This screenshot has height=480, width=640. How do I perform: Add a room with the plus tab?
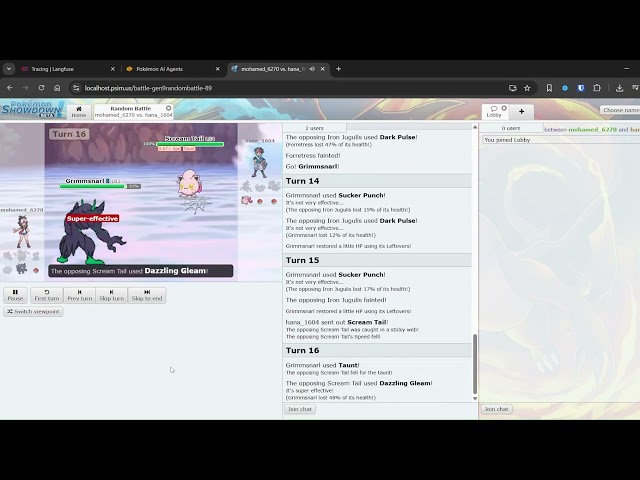[522, 111]
